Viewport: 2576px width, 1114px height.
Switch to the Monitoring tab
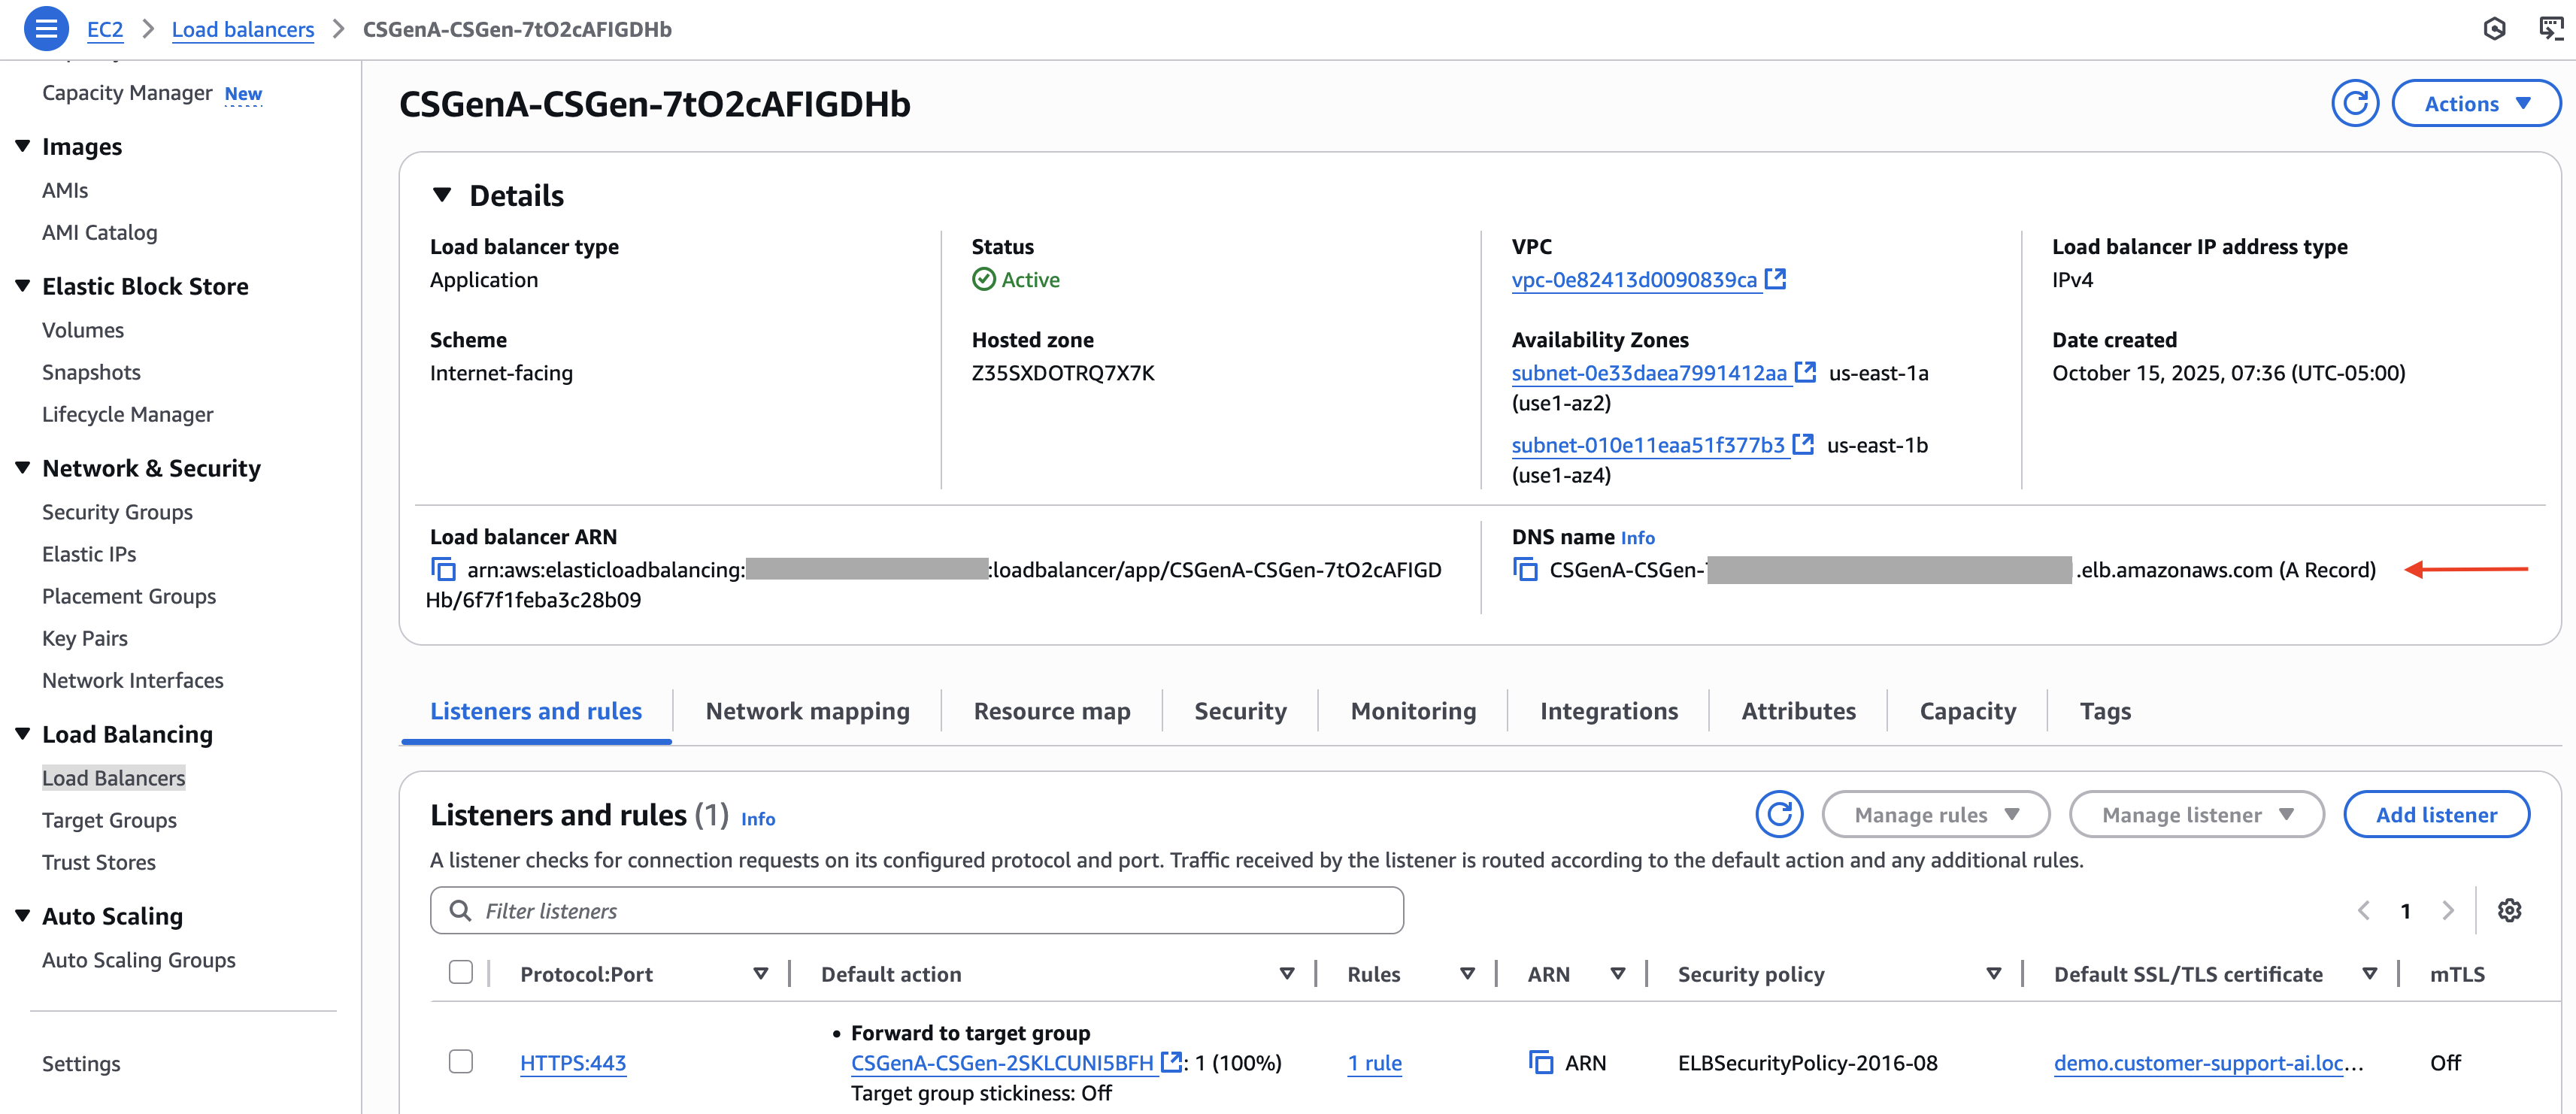1412,711
